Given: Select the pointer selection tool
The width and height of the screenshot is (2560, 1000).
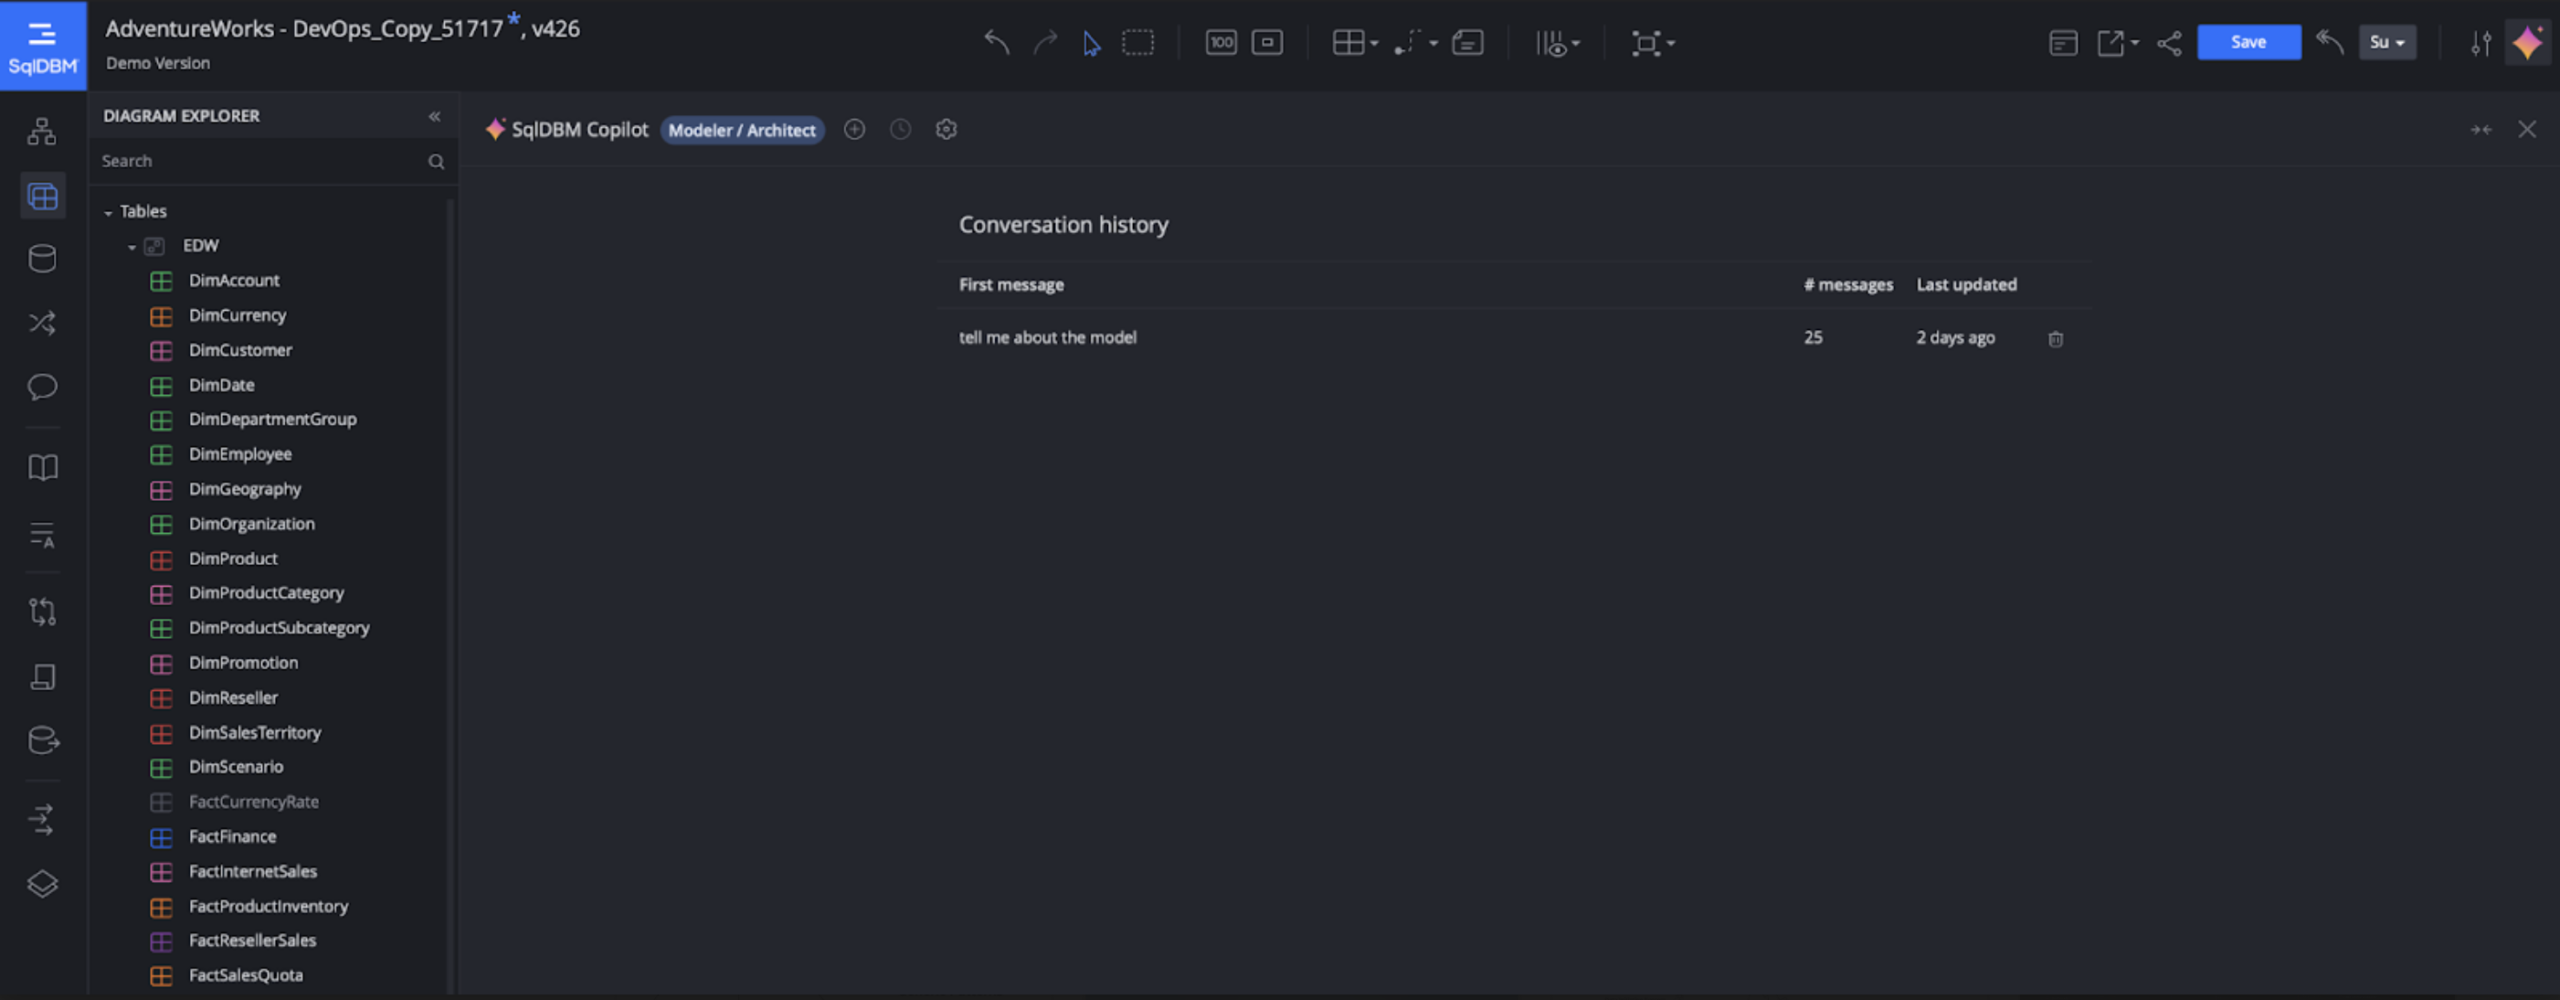Looking at the screenshot, I should [x=1092, y=43].
